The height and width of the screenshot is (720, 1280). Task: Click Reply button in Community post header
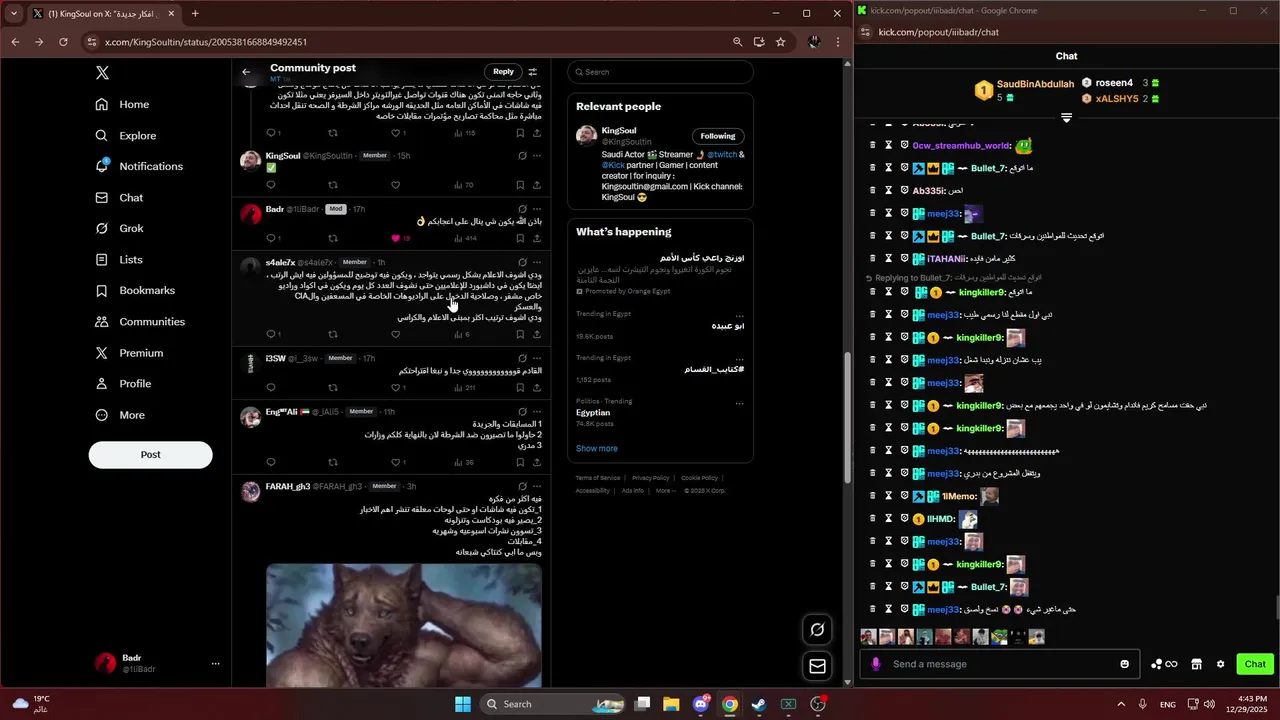coord(503,71)
